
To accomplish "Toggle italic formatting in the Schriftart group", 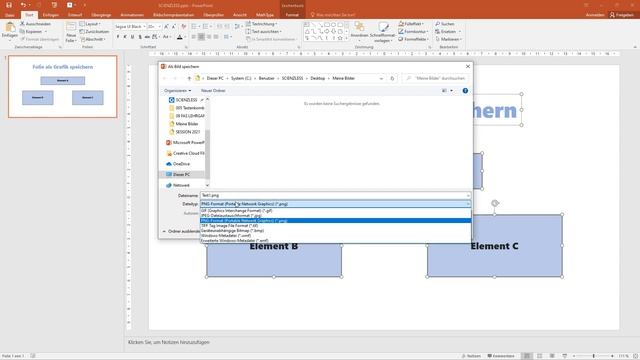I will click(125, 37).
